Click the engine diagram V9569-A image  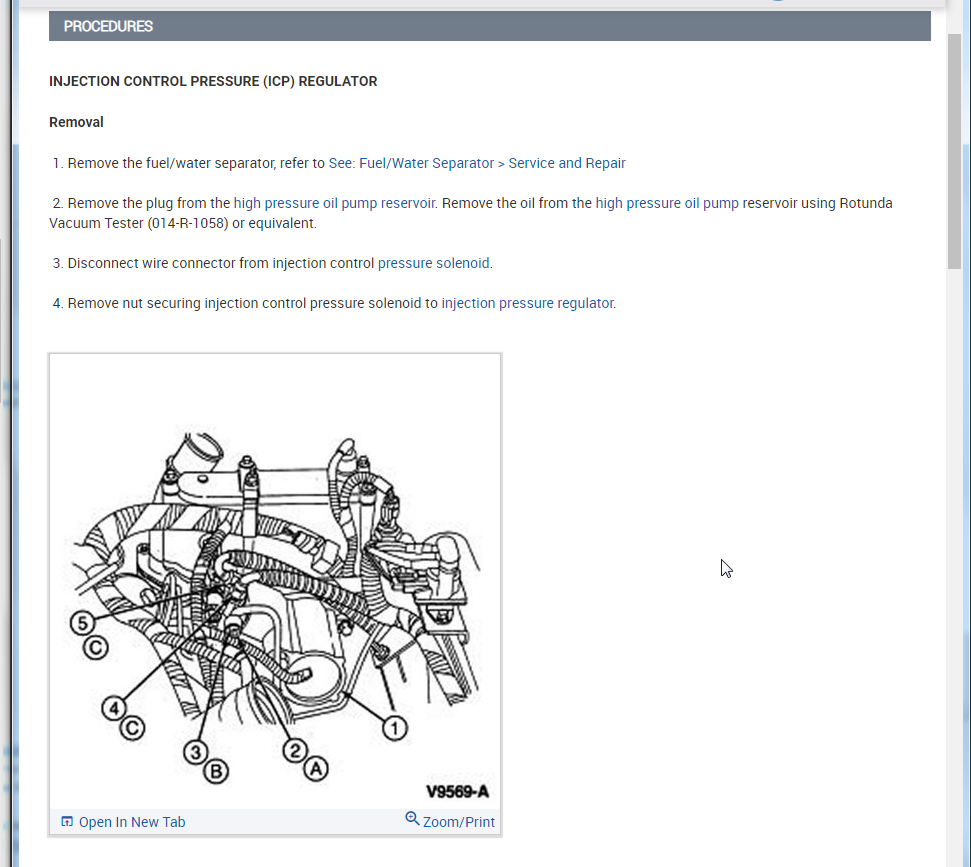(x=275, y=582)
